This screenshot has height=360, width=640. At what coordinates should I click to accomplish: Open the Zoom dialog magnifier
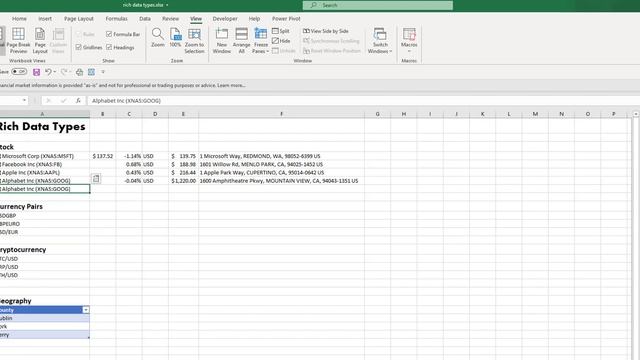point(158,38)
